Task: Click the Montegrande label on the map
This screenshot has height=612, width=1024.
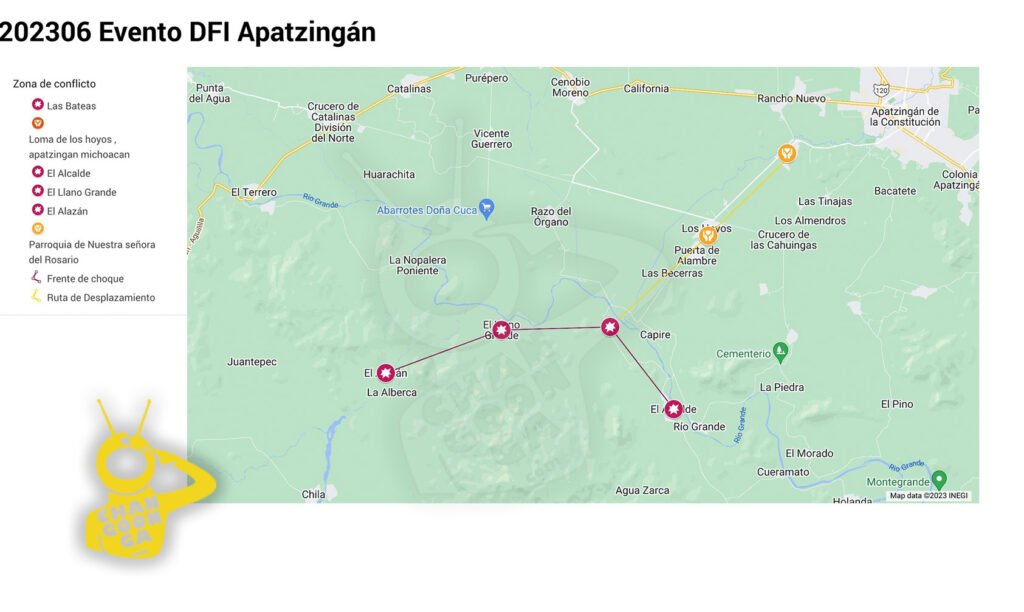Action: [898, 482]
